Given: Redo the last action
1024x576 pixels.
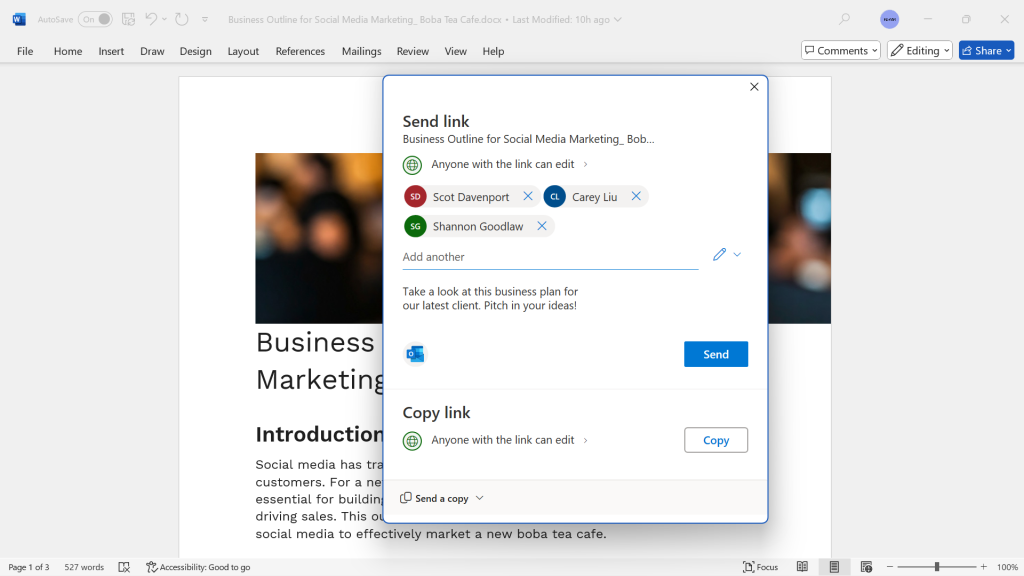Looking at the screenshot, I should coord(182,20).
